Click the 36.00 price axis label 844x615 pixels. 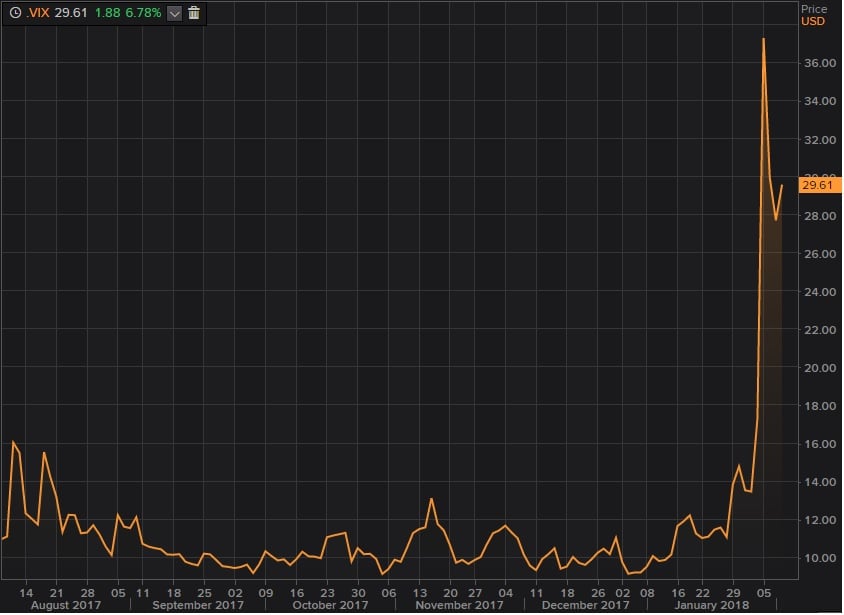820,63
